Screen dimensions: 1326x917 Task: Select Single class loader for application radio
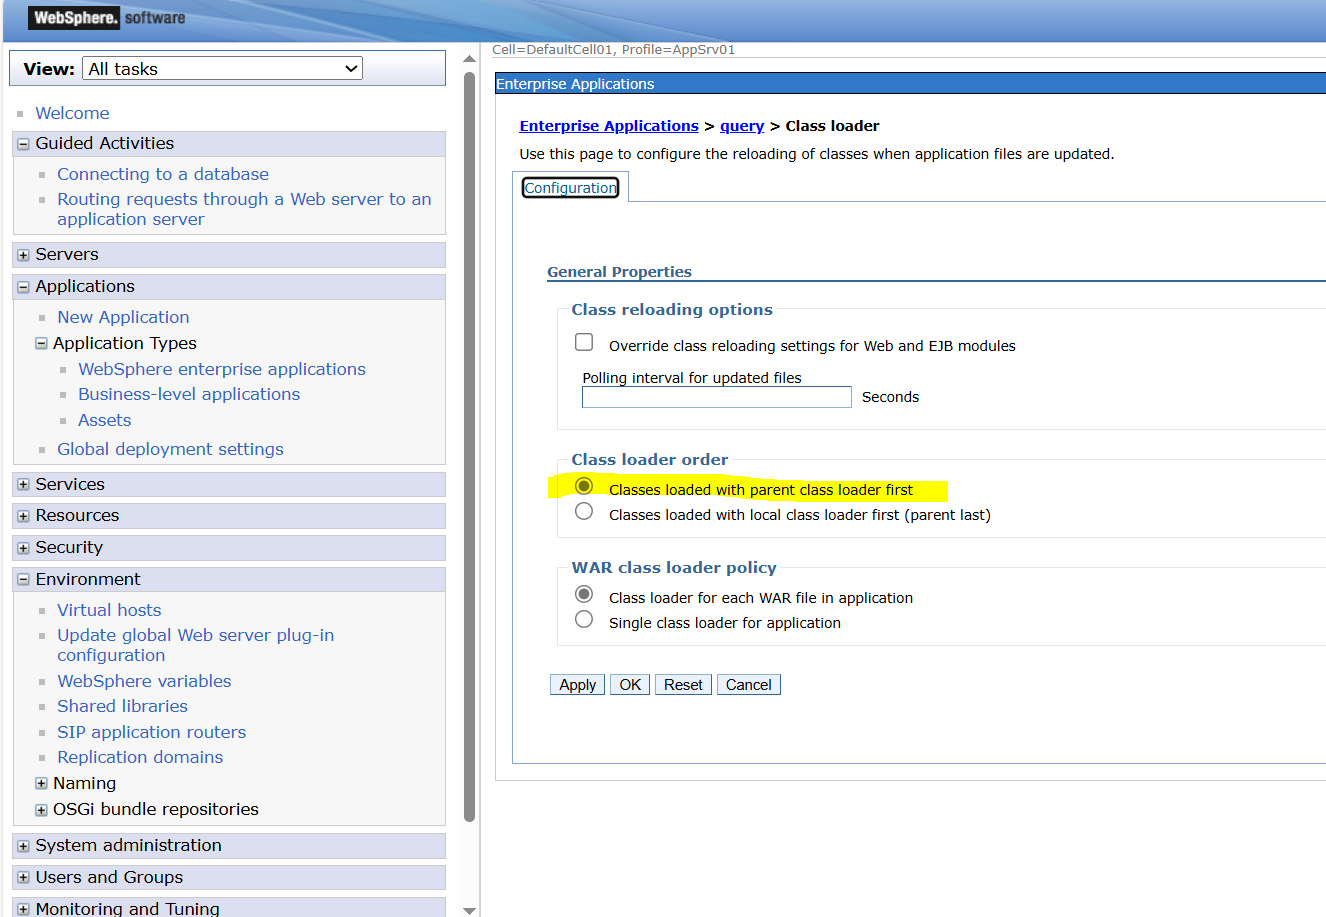coord(584,619)
